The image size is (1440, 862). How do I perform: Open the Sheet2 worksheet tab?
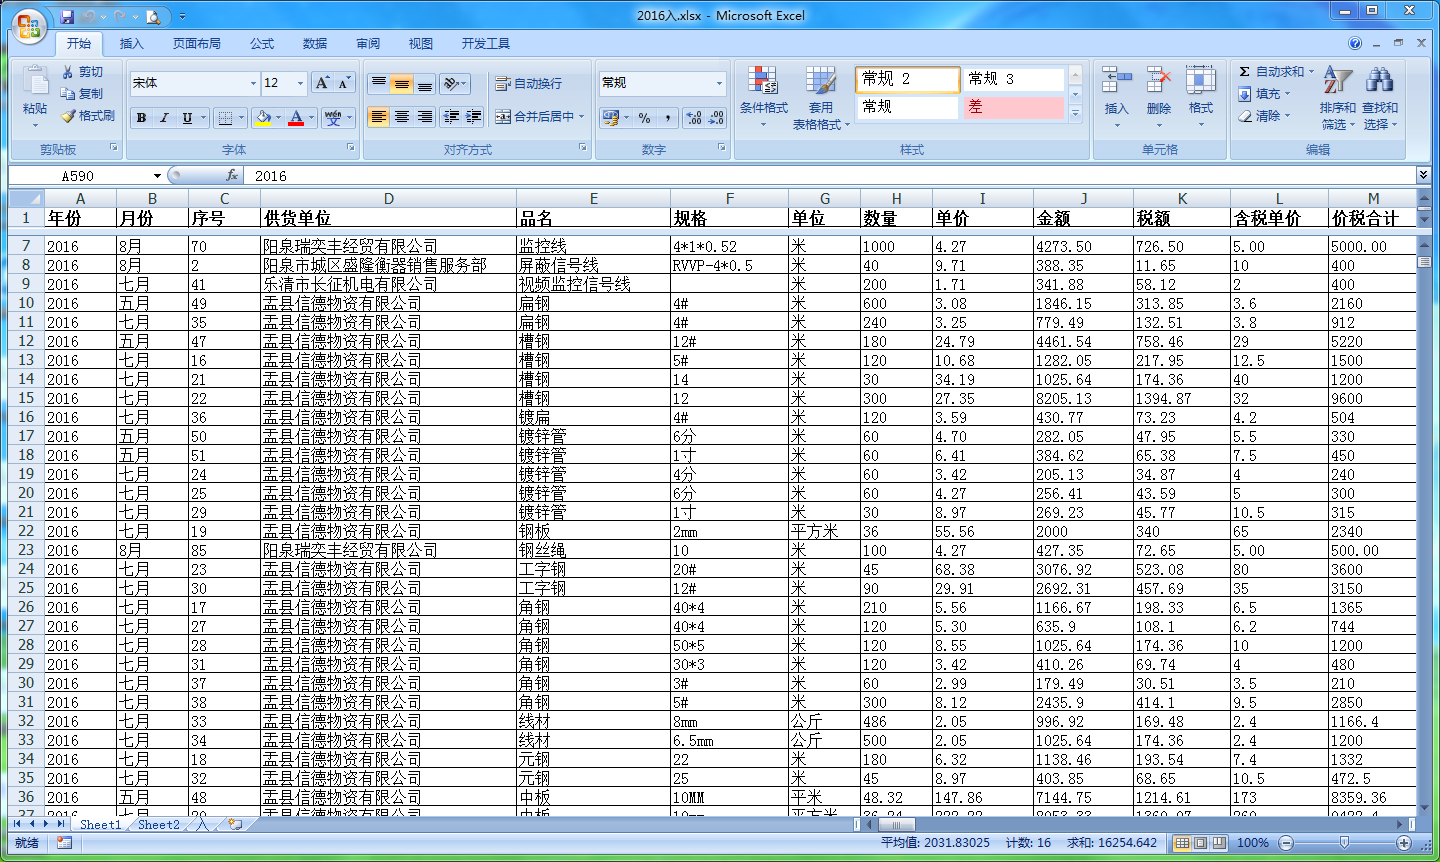click(159, 825)
